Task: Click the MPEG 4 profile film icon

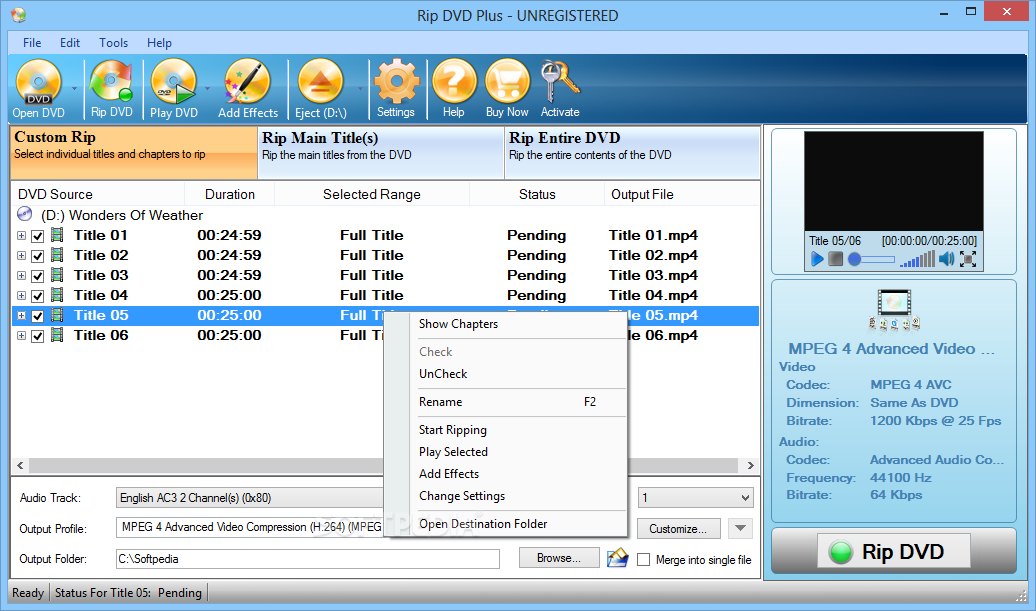Action: point(894,310)
